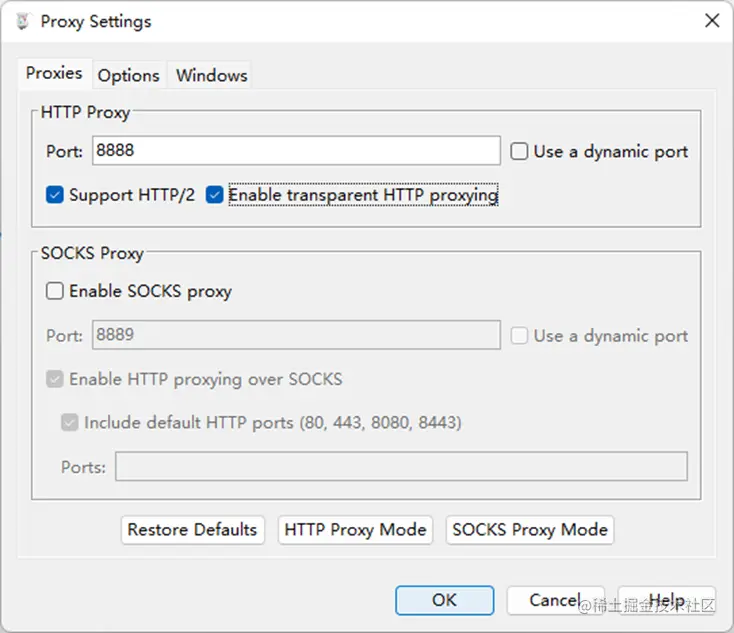This screenshot has width=734, height=633.
Task: Click Restore Defaults button
Action: [192, 530]
